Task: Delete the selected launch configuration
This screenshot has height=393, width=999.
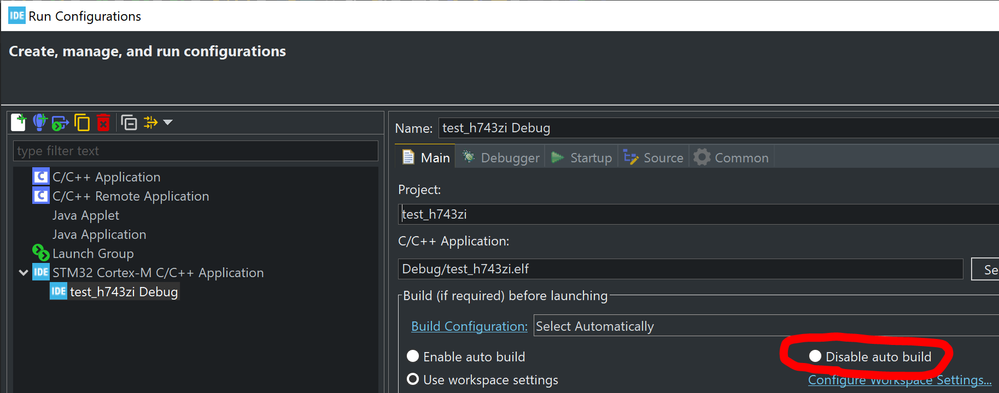Action: (x=103, y=122)
